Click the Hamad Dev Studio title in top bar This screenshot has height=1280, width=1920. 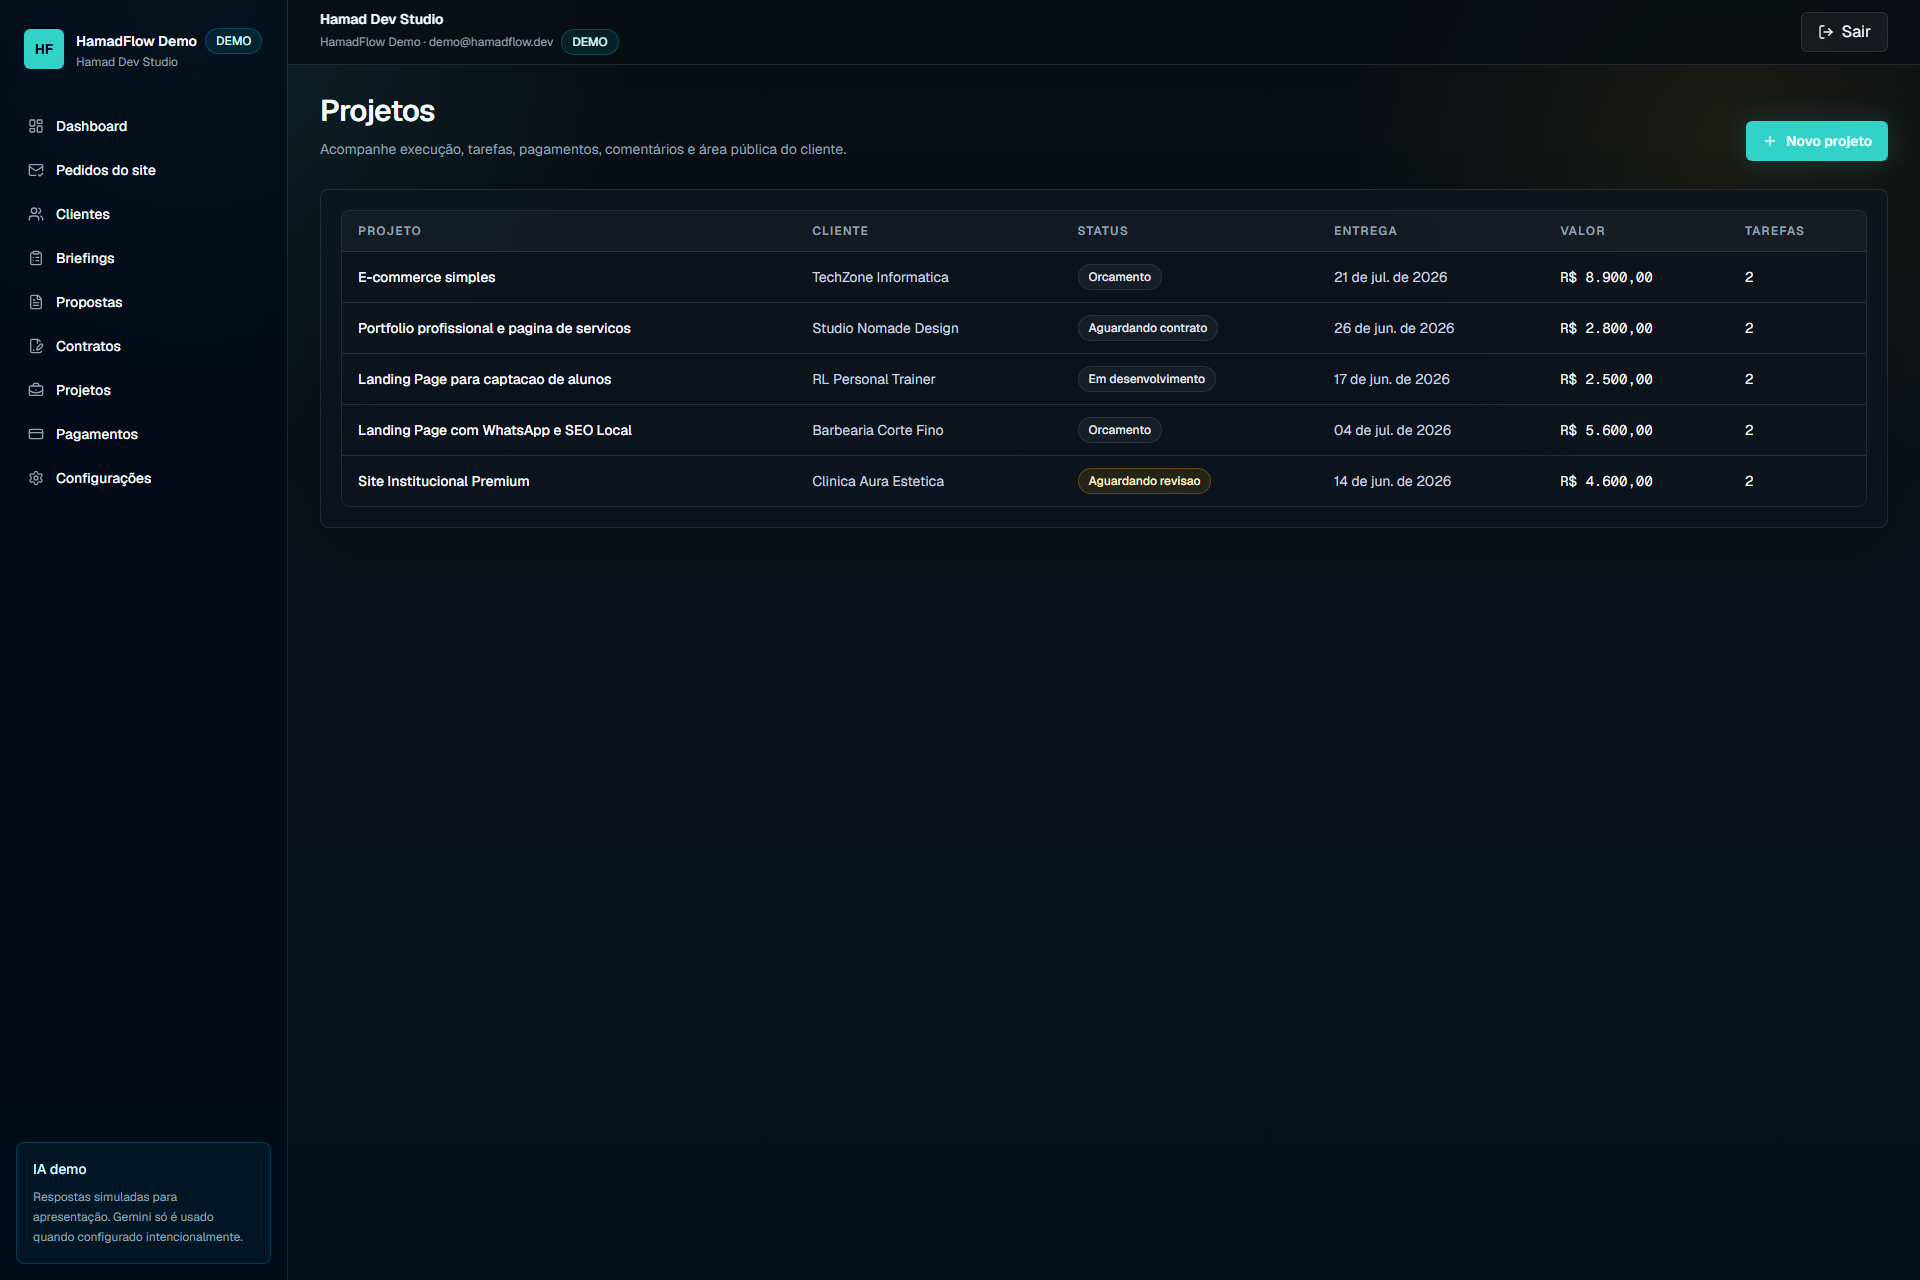pyautogui.click(x=381, y=19)
